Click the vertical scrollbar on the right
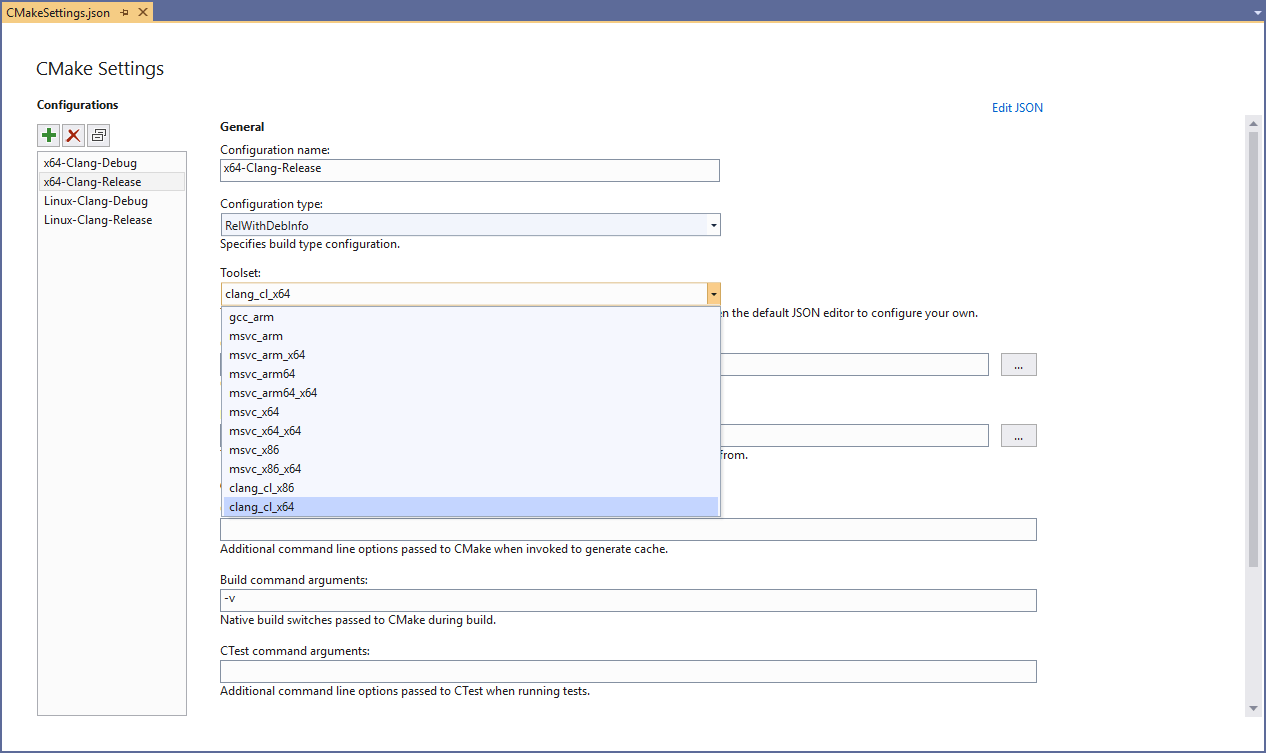This screenshot has height=753, width=1266. pos(1253,300)
